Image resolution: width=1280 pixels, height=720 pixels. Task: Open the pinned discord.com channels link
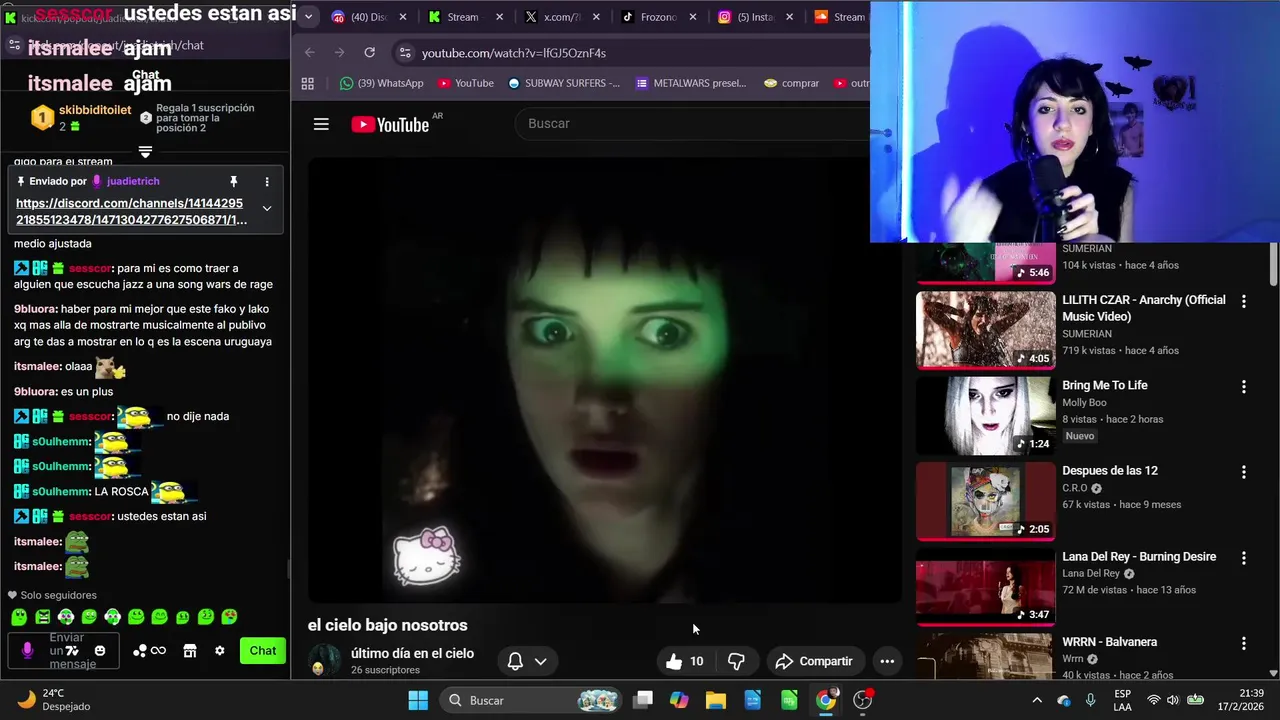tap(131, 211)
